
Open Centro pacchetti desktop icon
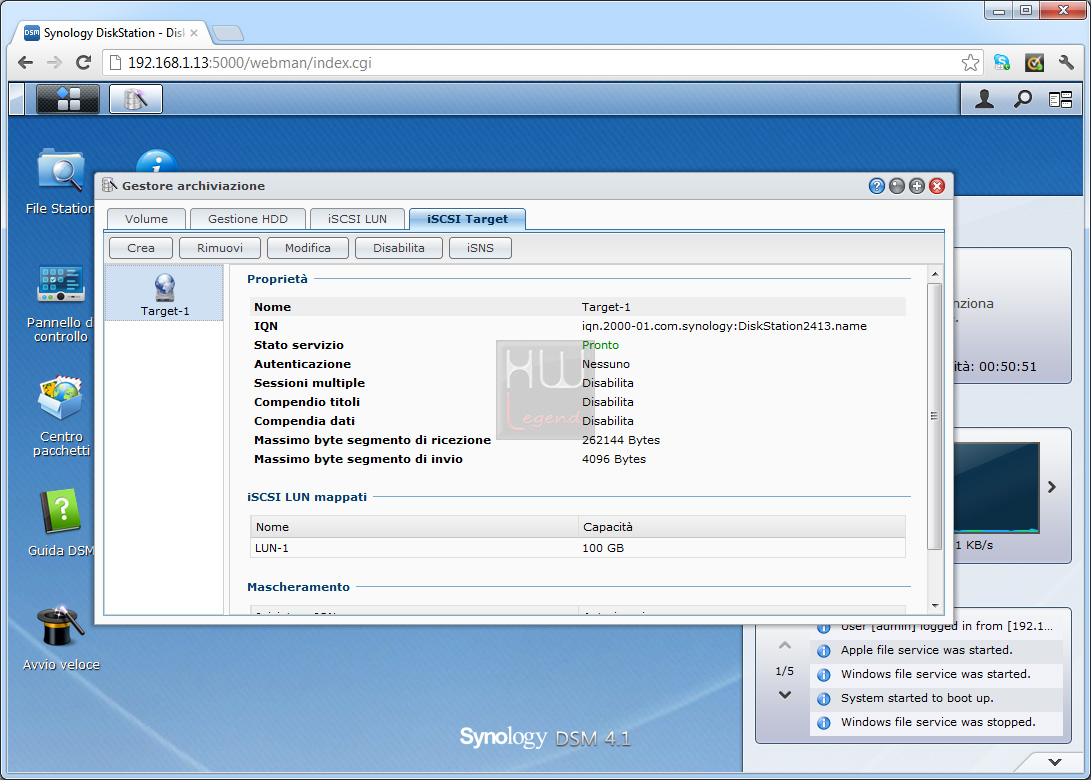[x=61, y=416]
